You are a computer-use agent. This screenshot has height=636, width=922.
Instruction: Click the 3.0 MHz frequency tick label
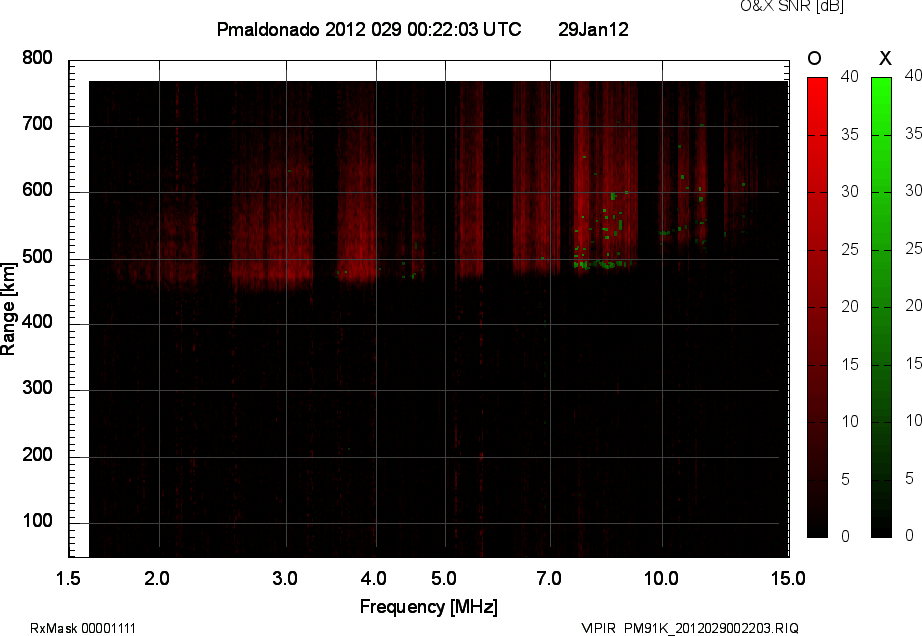[286, 578]
